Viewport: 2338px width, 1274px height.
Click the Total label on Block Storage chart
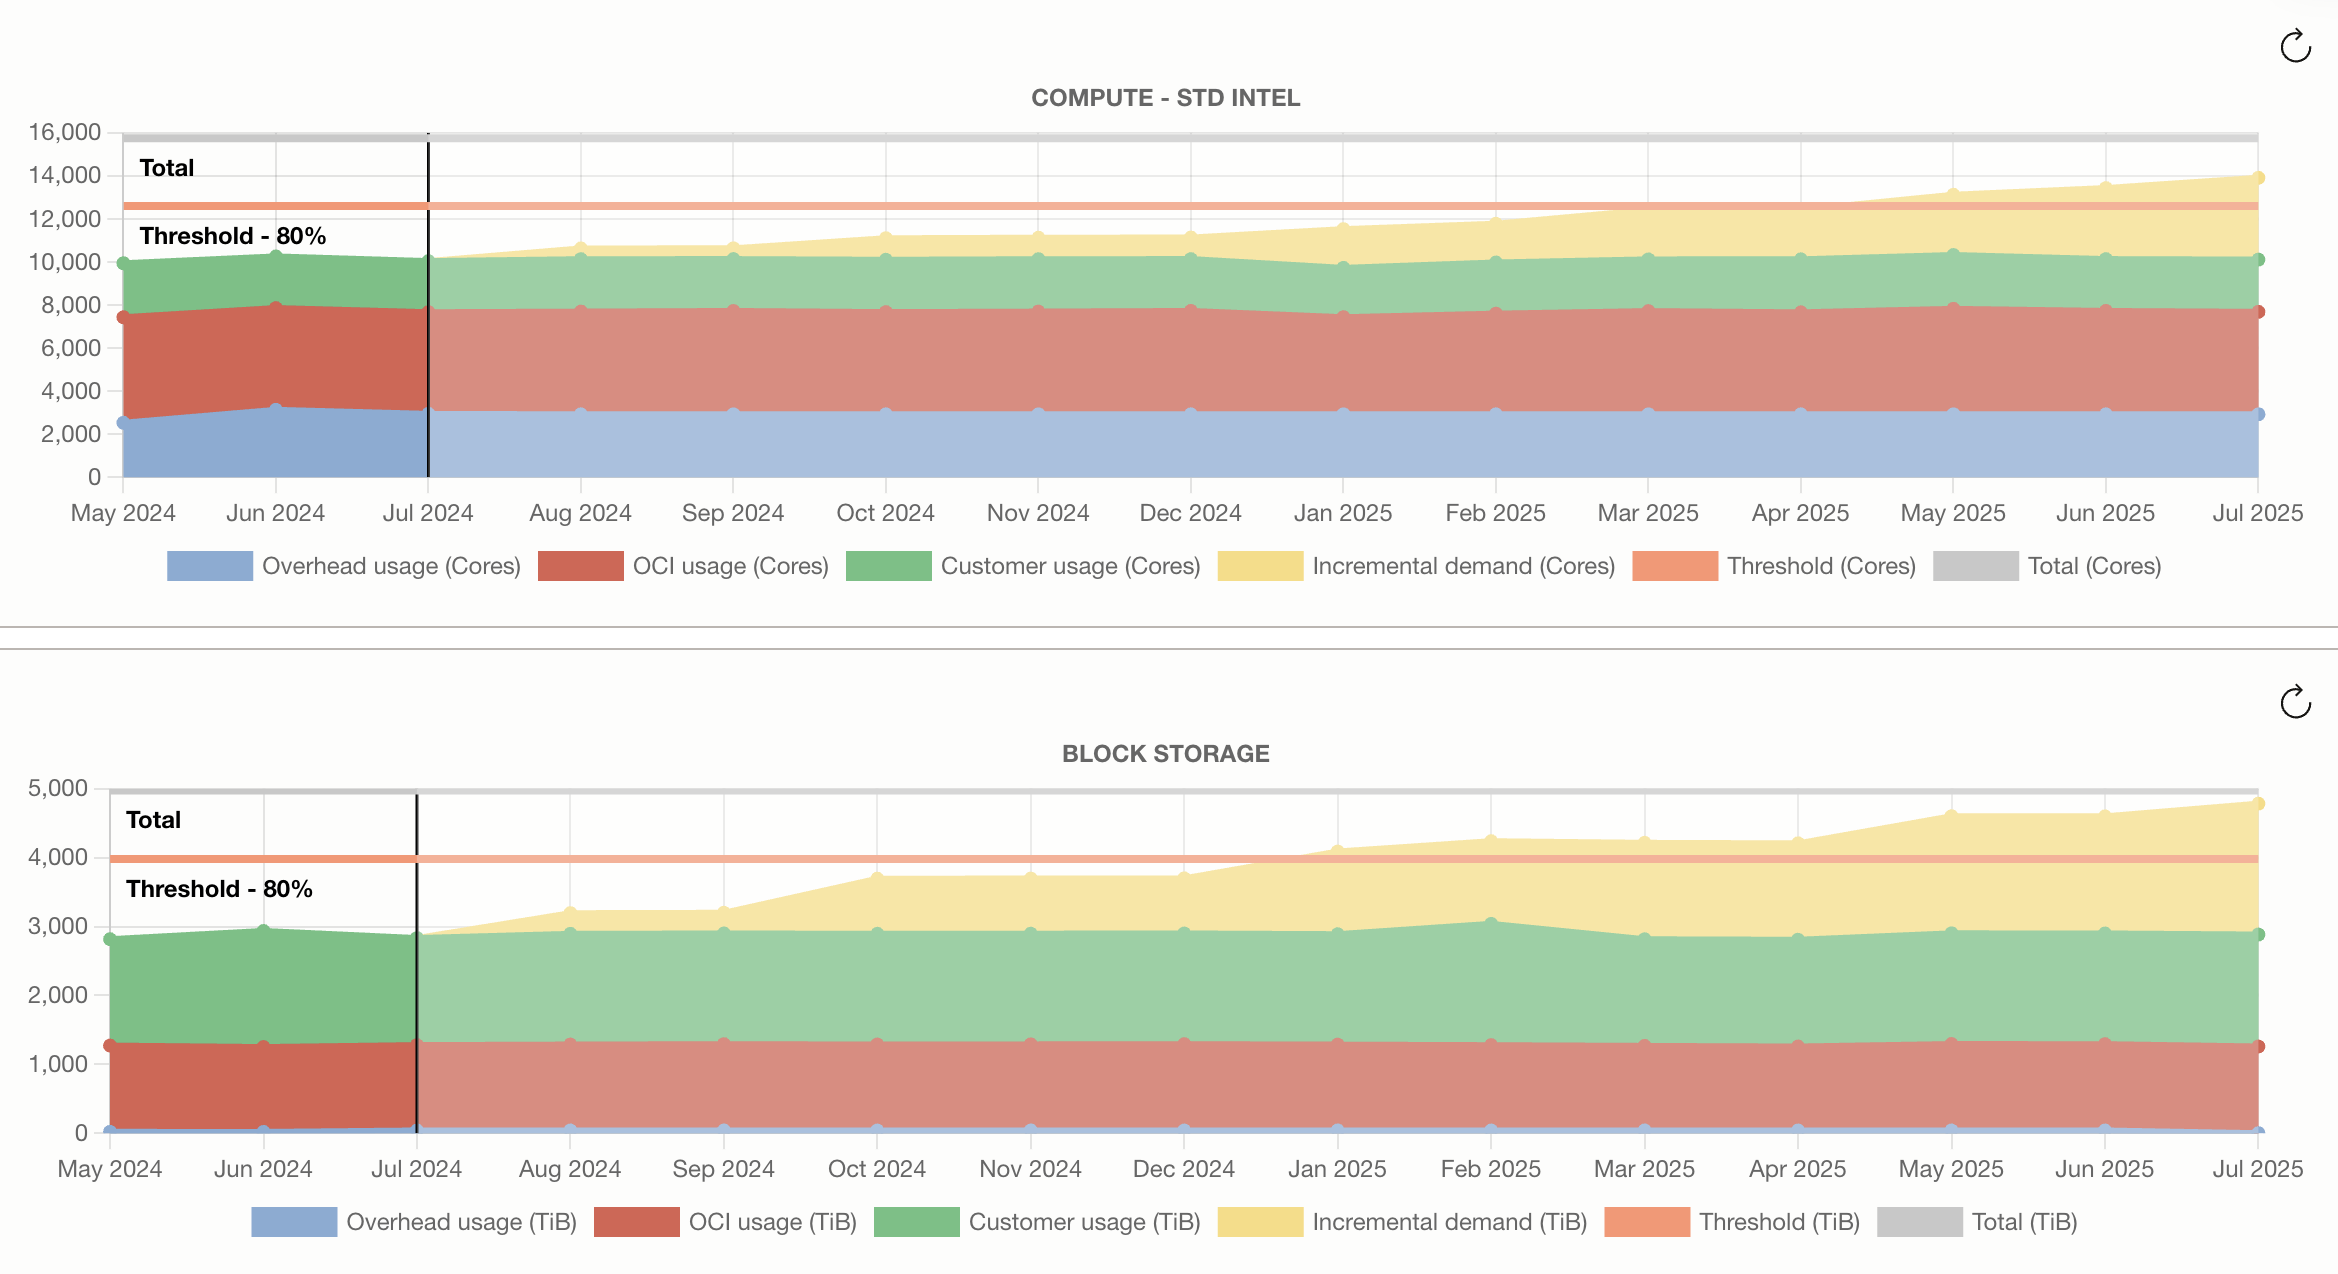pyautogui.click(x=153, y=819)
